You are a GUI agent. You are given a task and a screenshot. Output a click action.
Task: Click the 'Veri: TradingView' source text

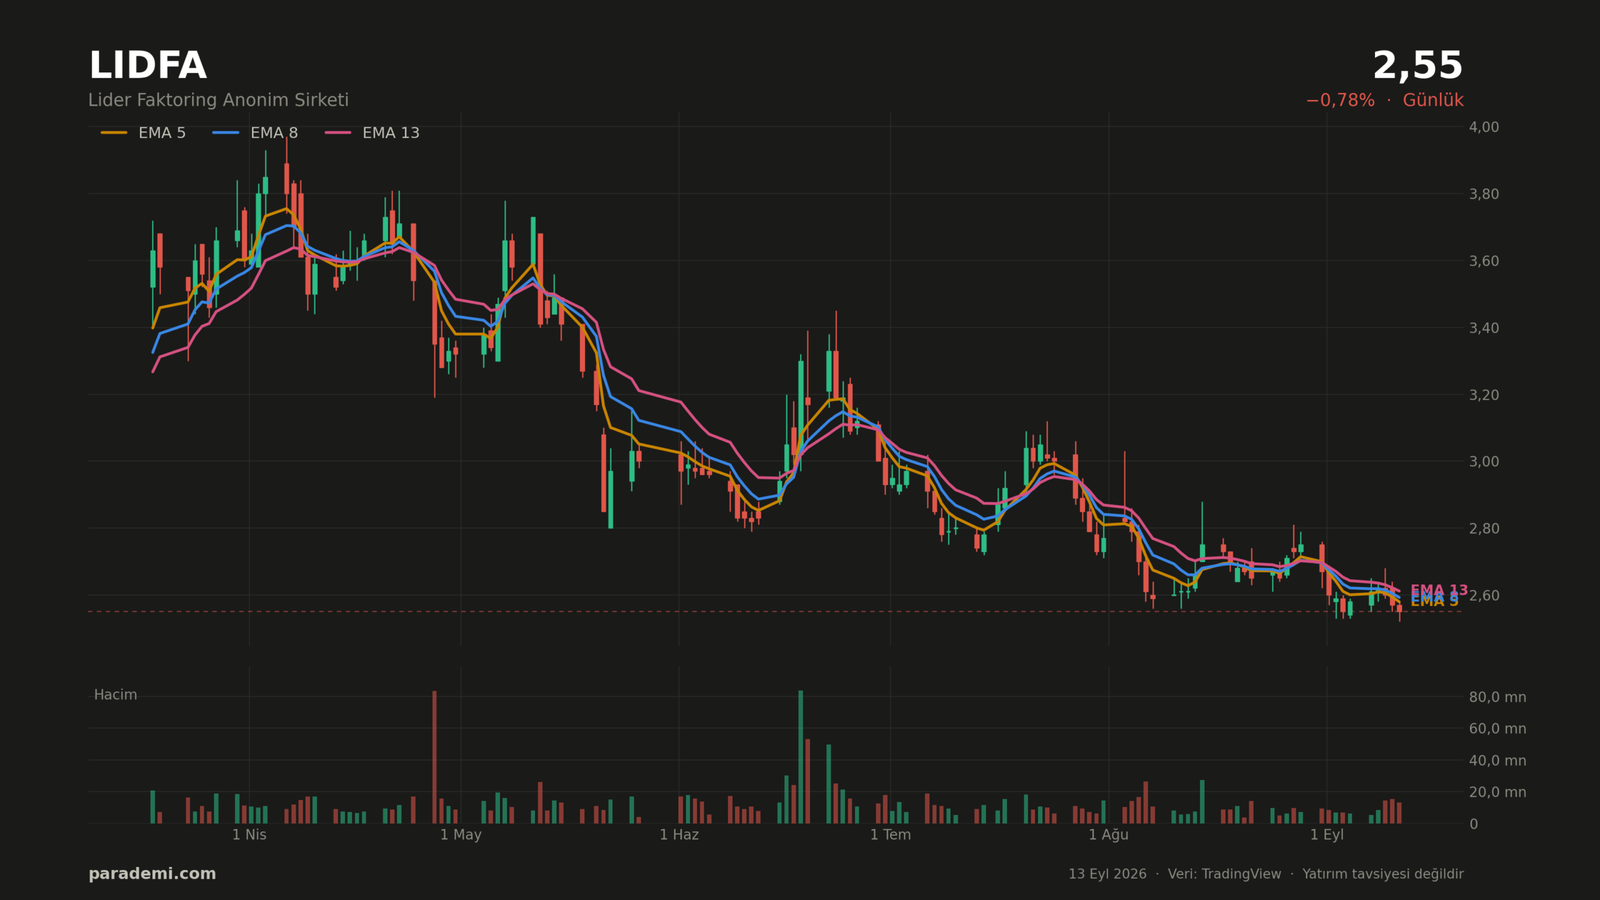(1224, 874)
